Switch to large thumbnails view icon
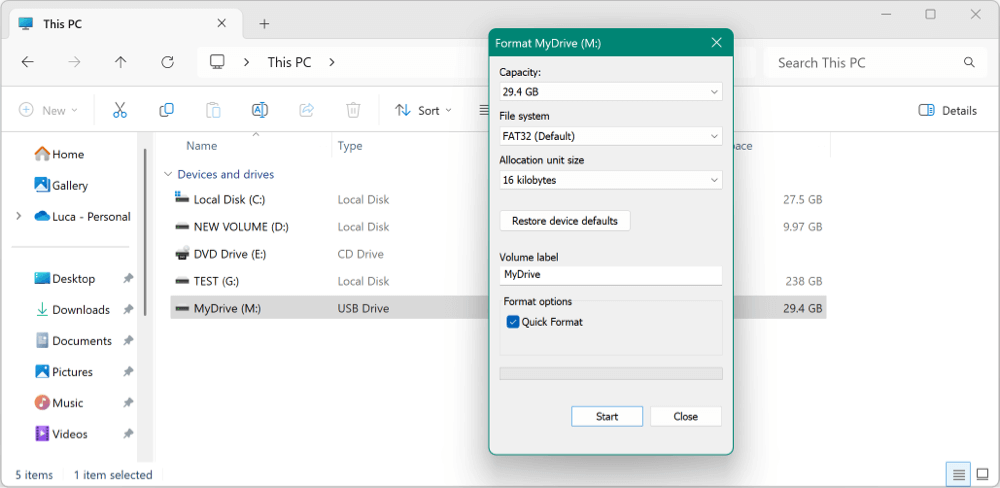The width and height of the screenshot is (1000, 488). [983, 474]
